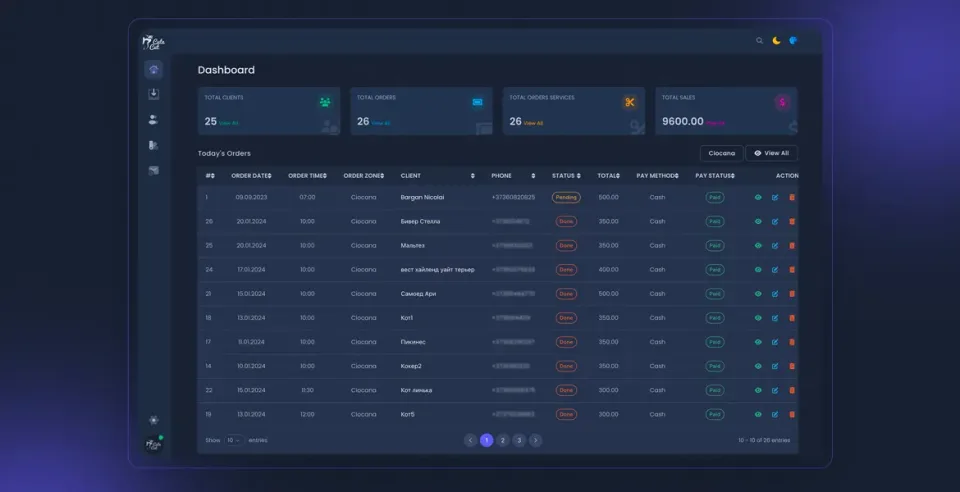Delete the Пикинес order

(792, 342)
